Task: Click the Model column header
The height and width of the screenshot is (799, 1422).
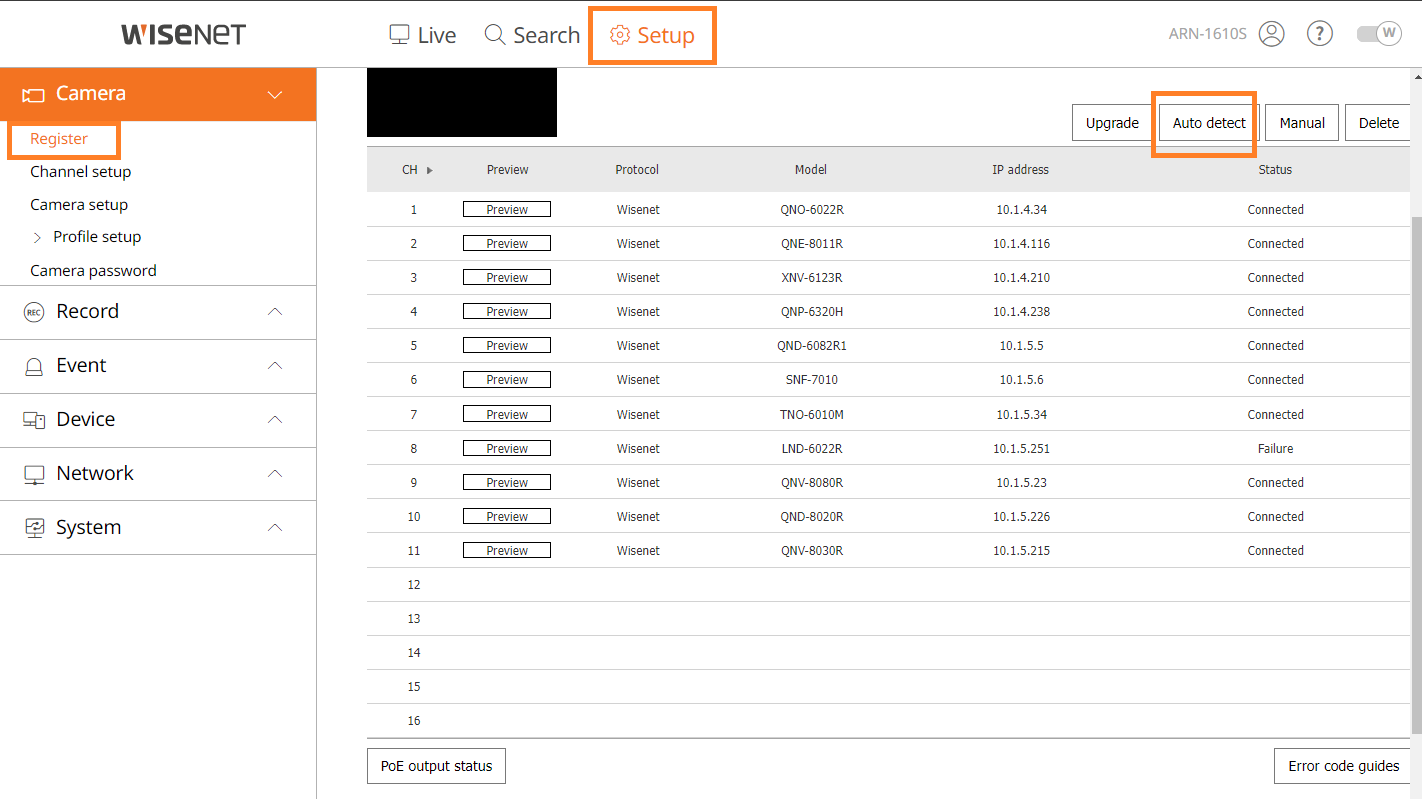Action: pyautogui.click(x=811, y=170)
